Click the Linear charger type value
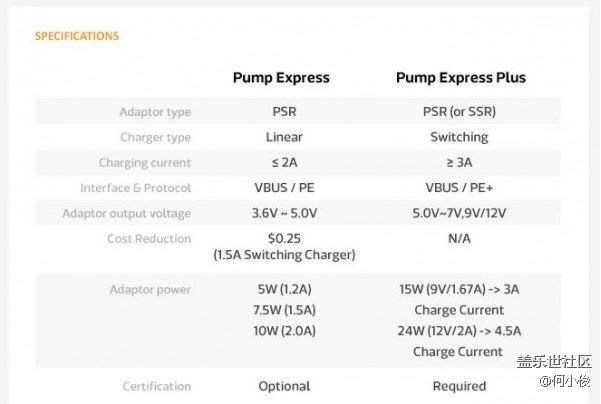This screenshot has width=601, height=404. tap(284, 137)
